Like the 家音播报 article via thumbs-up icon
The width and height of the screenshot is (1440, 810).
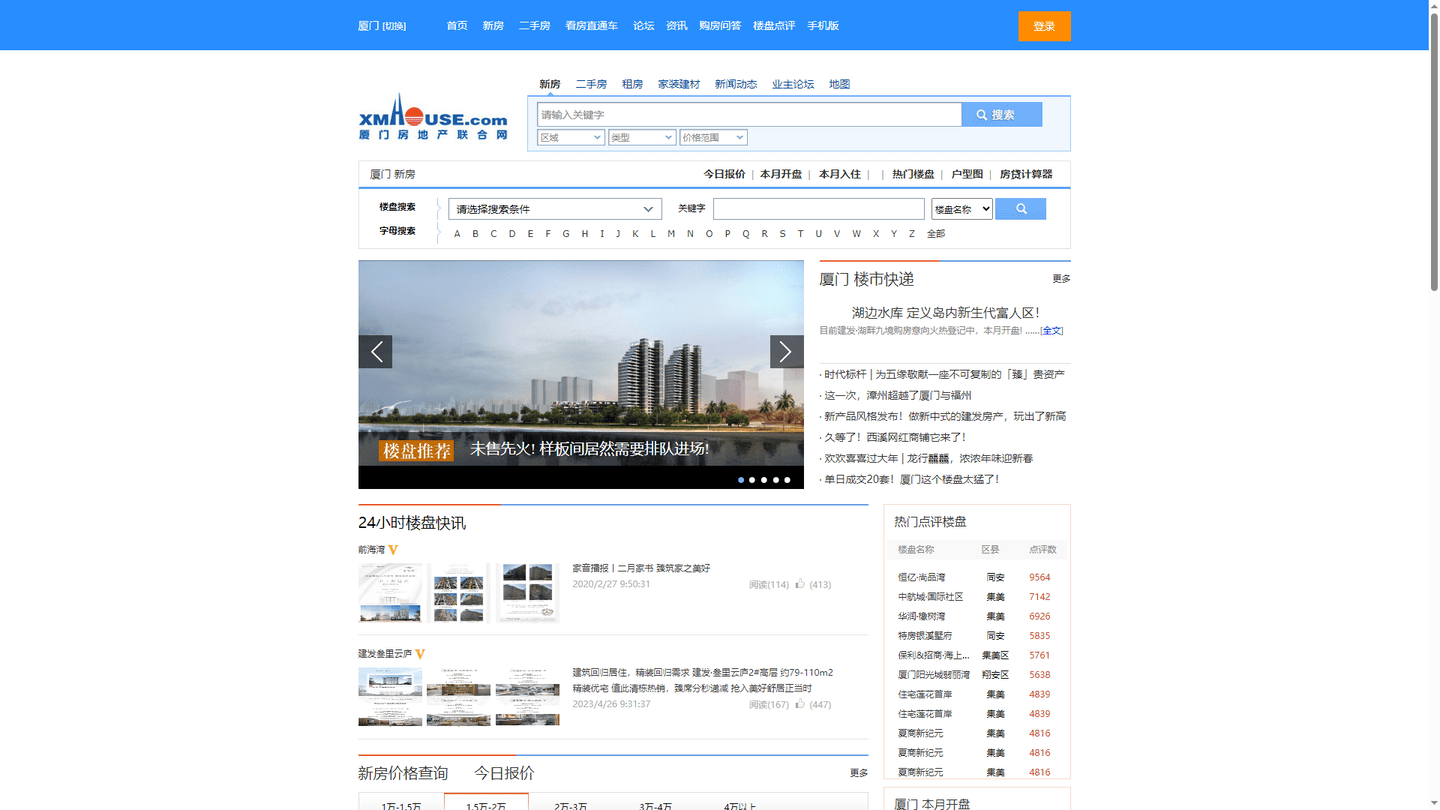pyautogui.click(x=800, y=583)
